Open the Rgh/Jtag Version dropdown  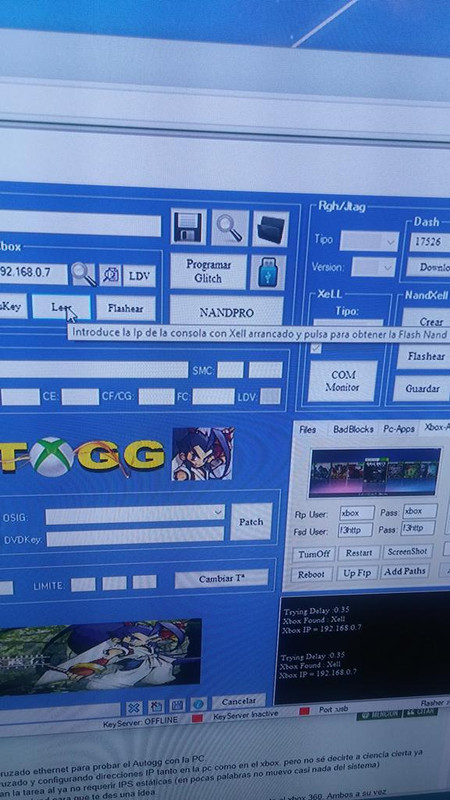(373, 267)
